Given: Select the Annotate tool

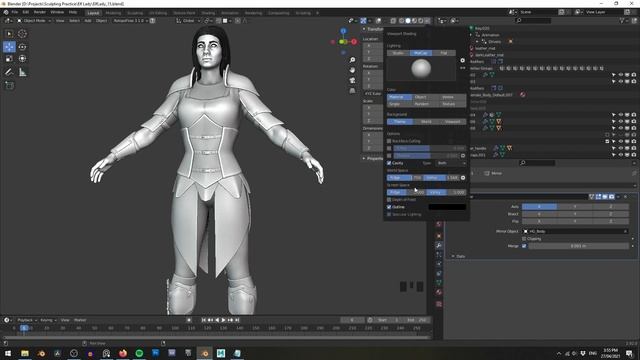Looking at the screenshot, I should pos(9,73).
